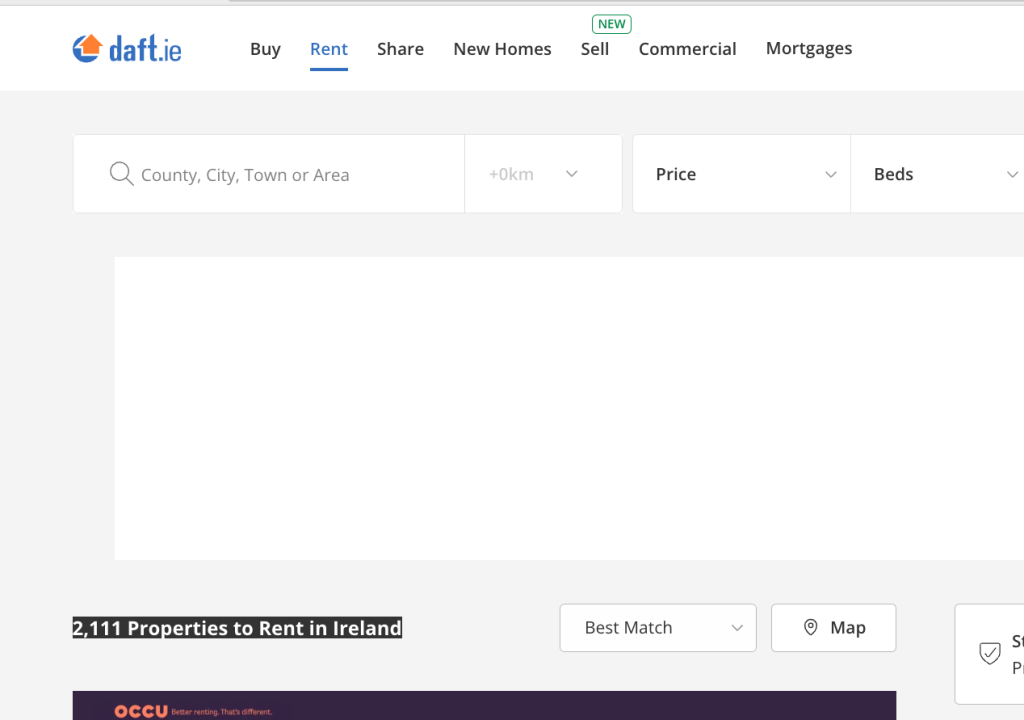Screen dimensions: 1024x720
Task: Open the Buy section
Action: pos(265,49)
